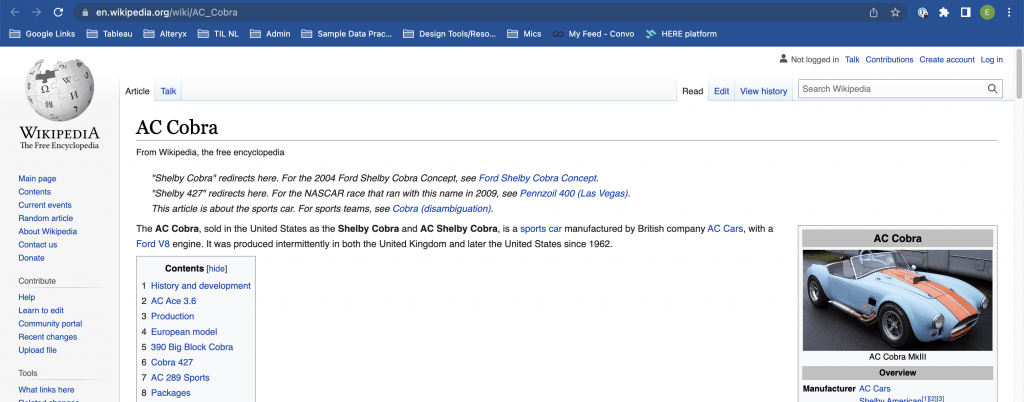Open the View history tab
This screenshot has height=402, width=1024.
pyautogui.click(x=763, y=91)
